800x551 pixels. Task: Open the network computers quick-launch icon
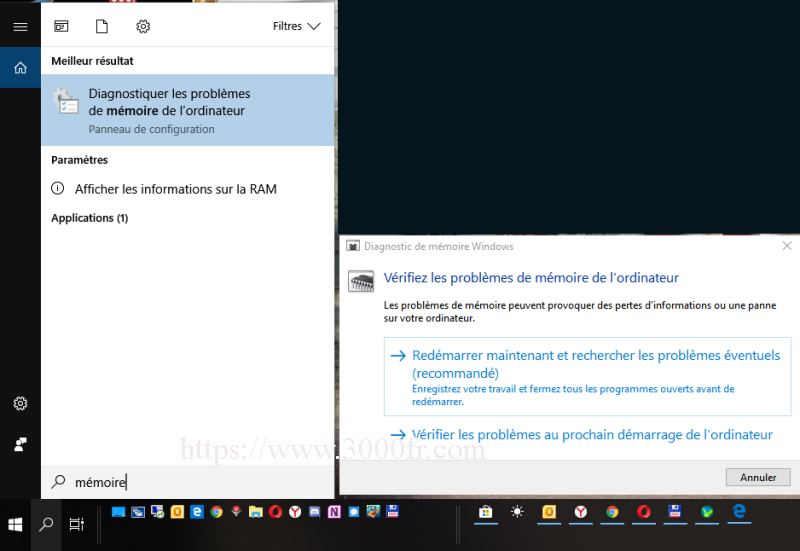pyautogui.click(x=158, y=512)
